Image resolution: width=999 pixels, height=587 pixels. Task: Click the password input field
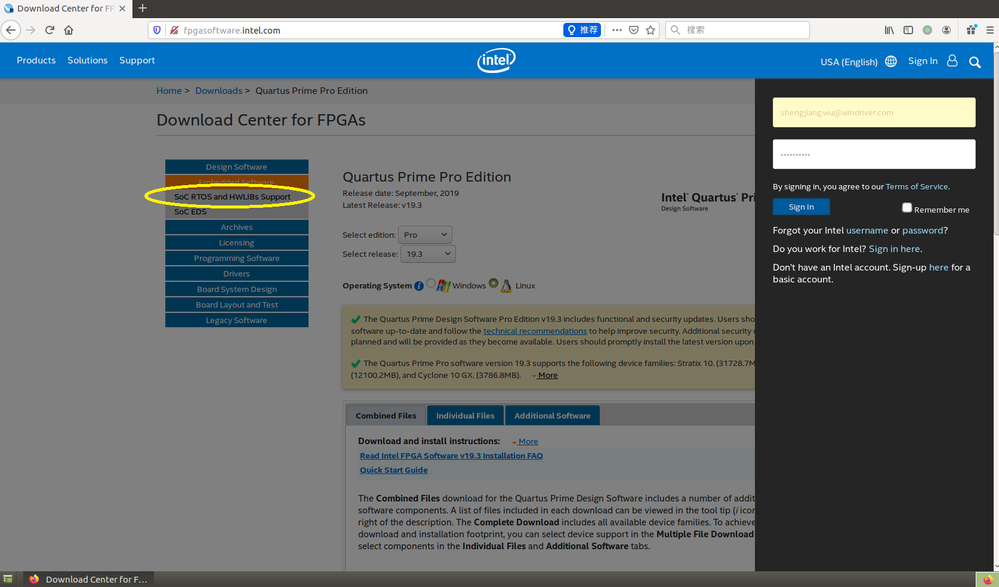coord(873,154)
